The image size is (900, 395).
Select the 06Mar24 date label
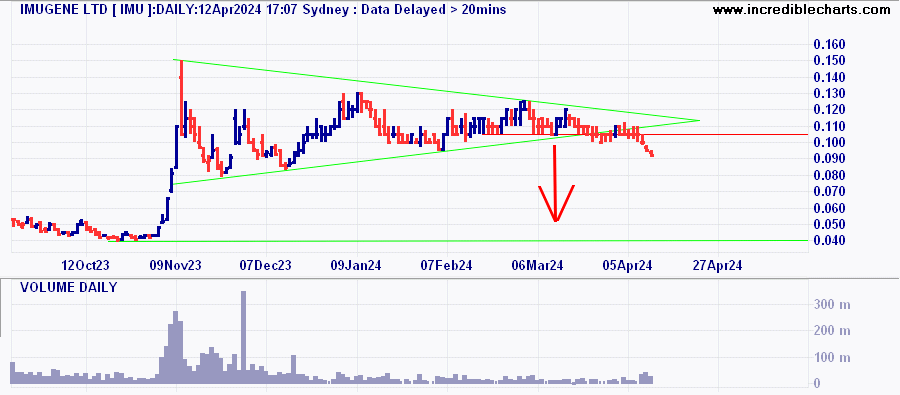click(x=538, y=266)
